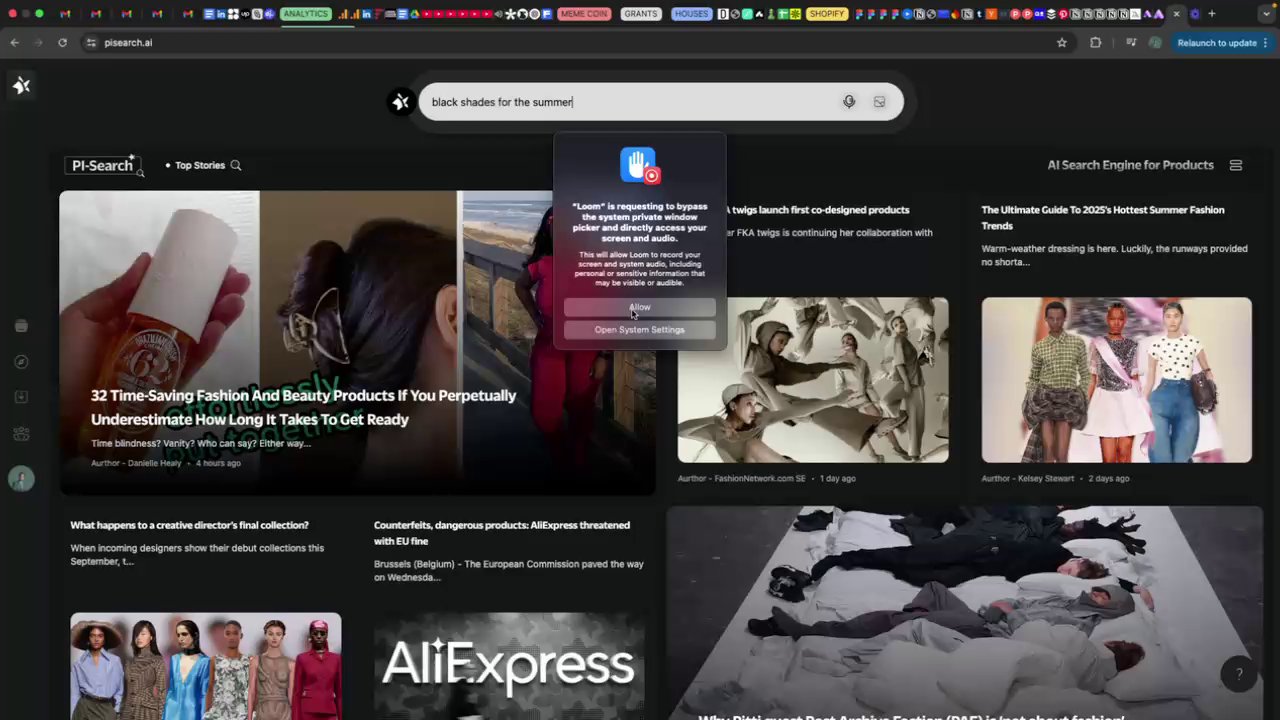Open the AliExpress article thumbnail
Screen dimensions: 1280x720
(509, 666)
